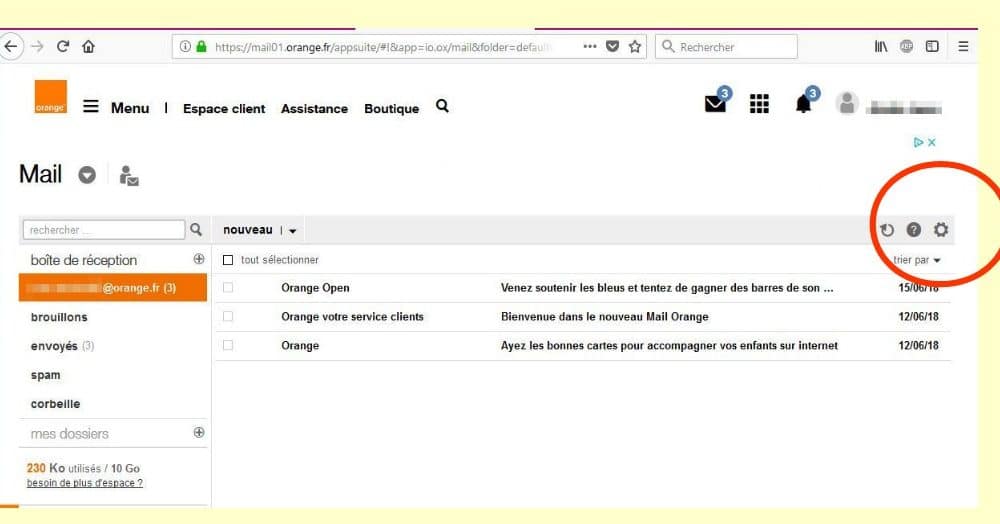Open the help question mark icon
The width and height of the screenshot is (1000, 524).
tap(914, 229)
